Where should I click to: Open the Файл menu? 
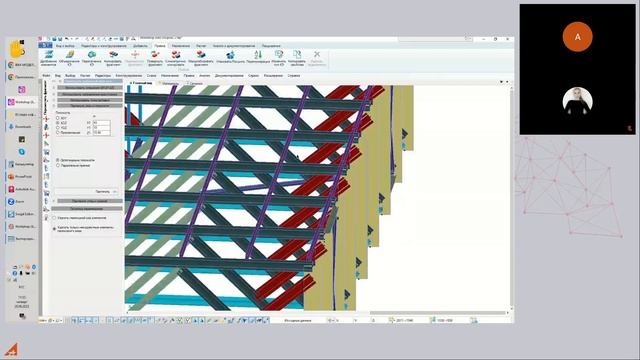click(x=47, y=76)
